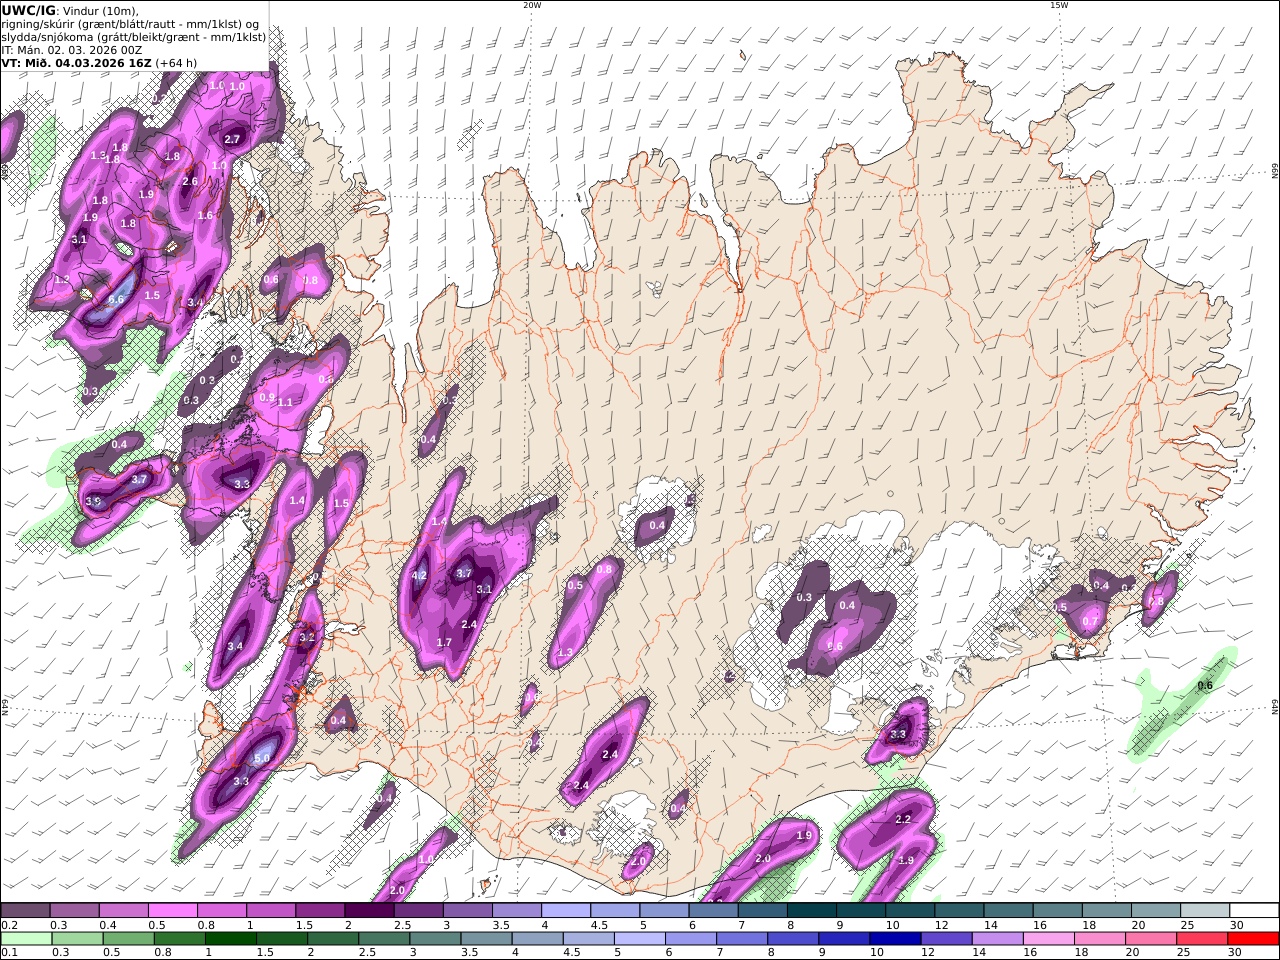Click the 2.2 precipitation value on the map

[x=903, y=819]
